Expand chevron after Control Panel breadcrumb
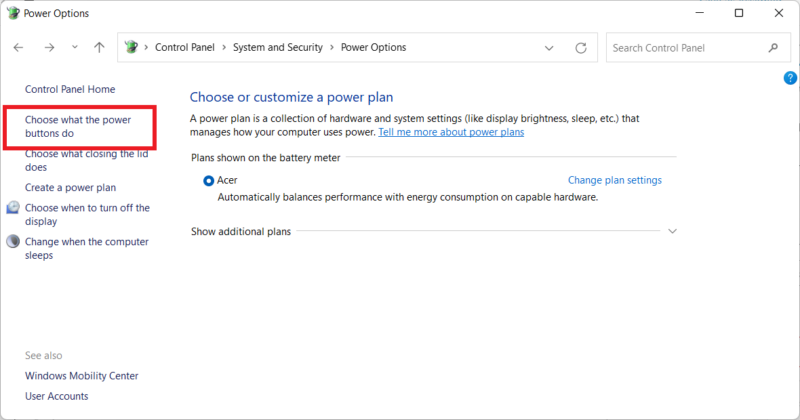Screen dimensions: 800x420 click(223, 47)
